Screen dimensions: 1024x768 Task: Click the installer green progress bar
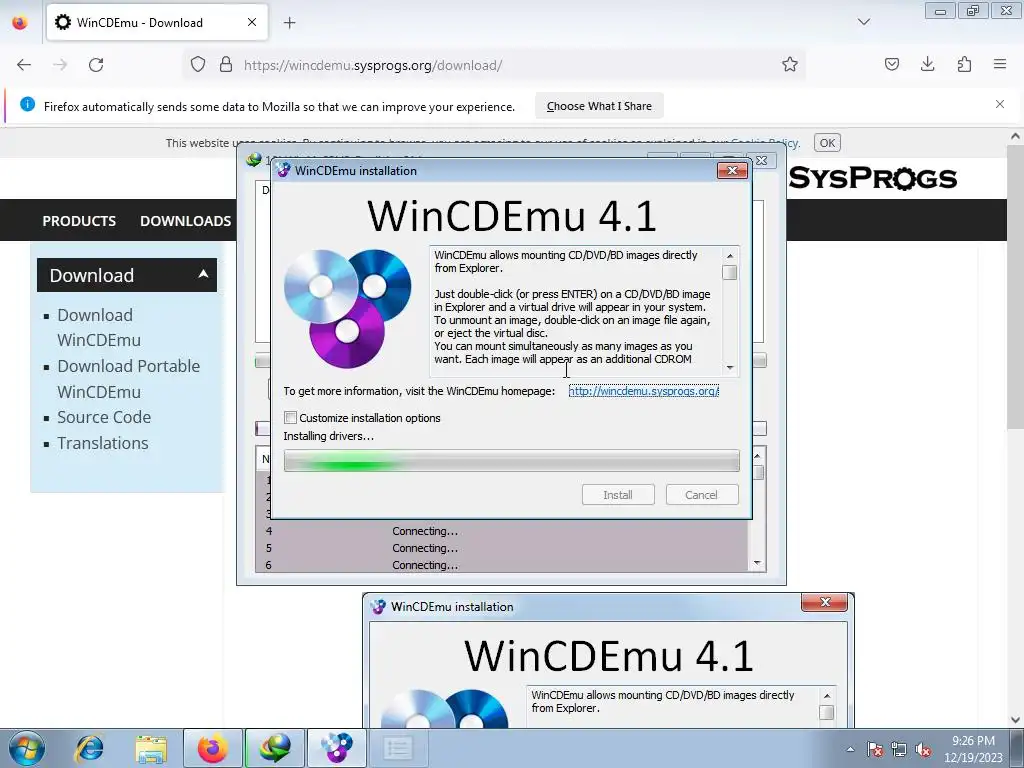pyautogui.click(x=511, y=461)
